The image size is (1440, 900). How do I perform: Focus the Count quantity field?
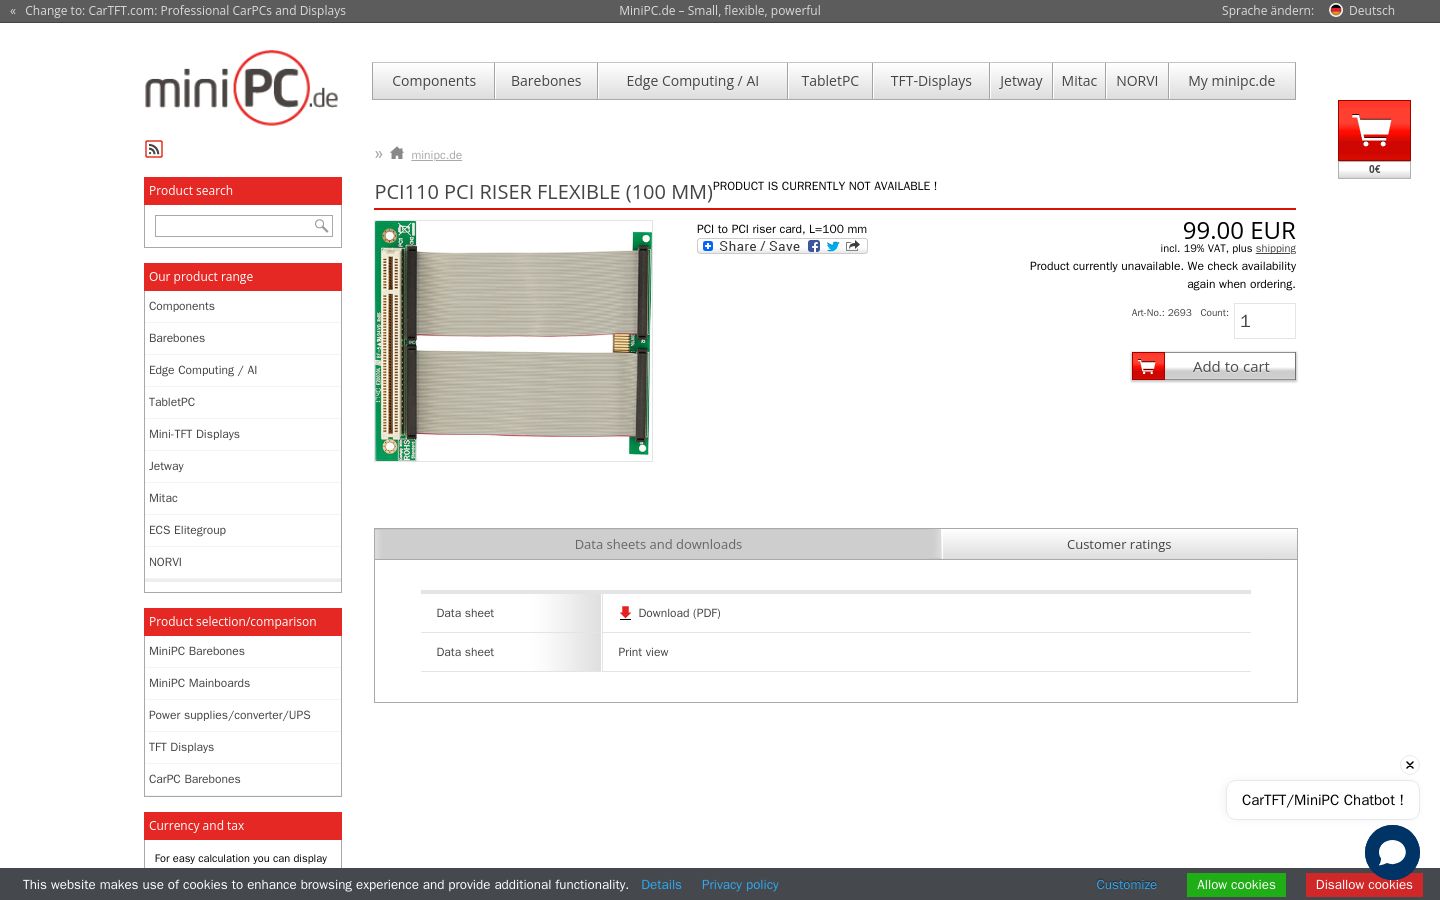point(1265,321)
